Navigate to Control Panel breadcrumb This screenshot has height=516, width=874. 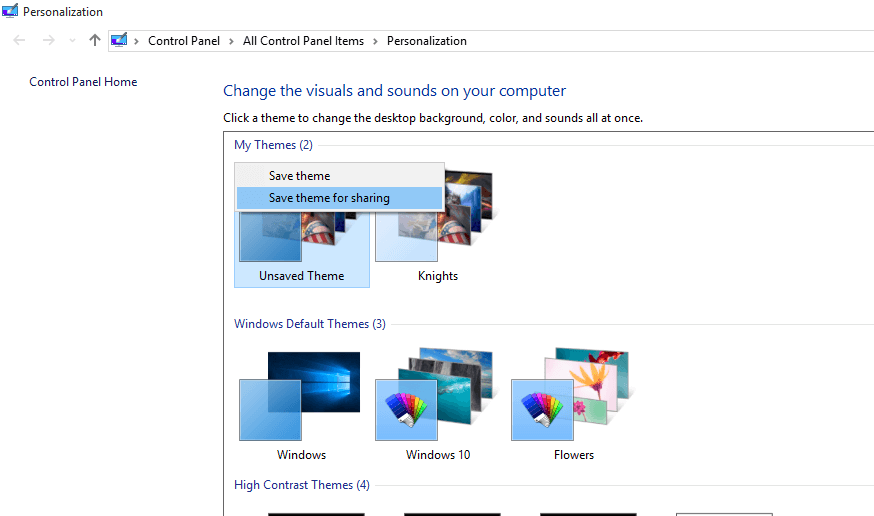[x=184, y=41]
